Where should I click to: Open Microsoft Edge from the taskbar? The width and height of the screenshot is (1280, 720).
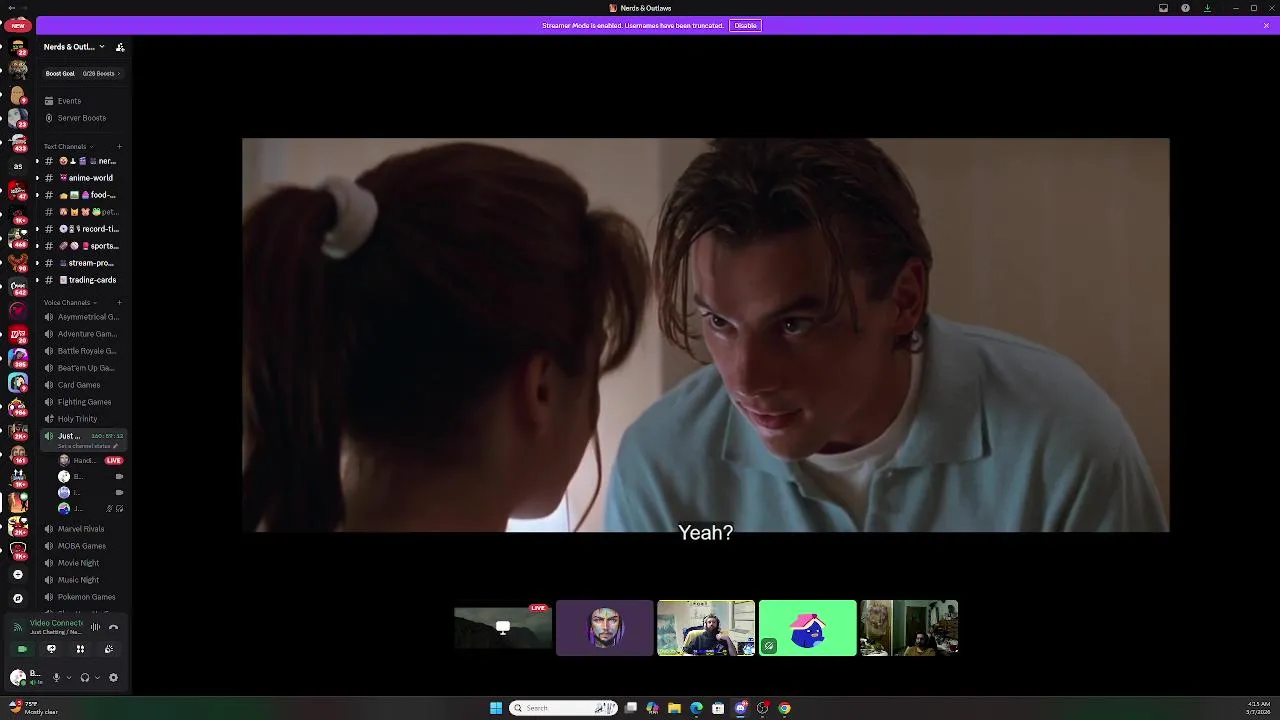click(696, 708)
